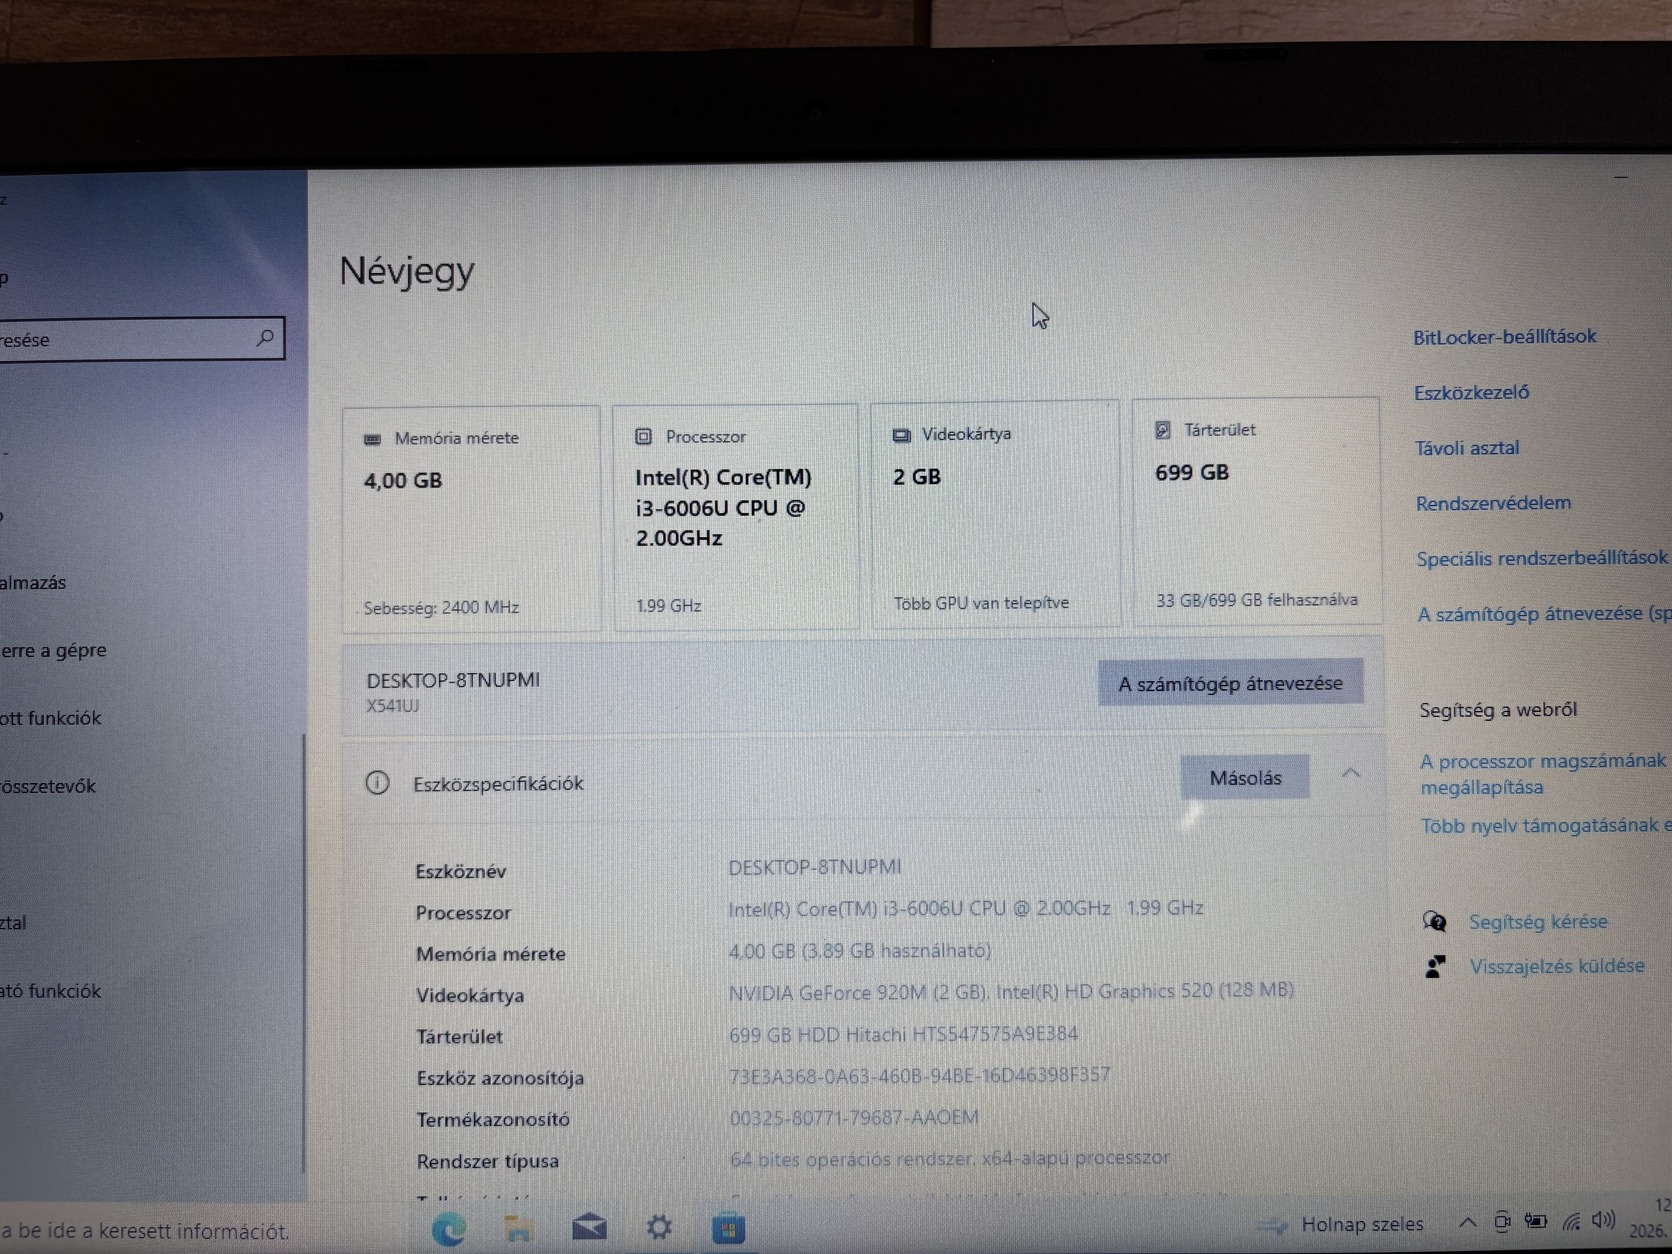Open File Explorer from the taskbar

point(518,1228)
